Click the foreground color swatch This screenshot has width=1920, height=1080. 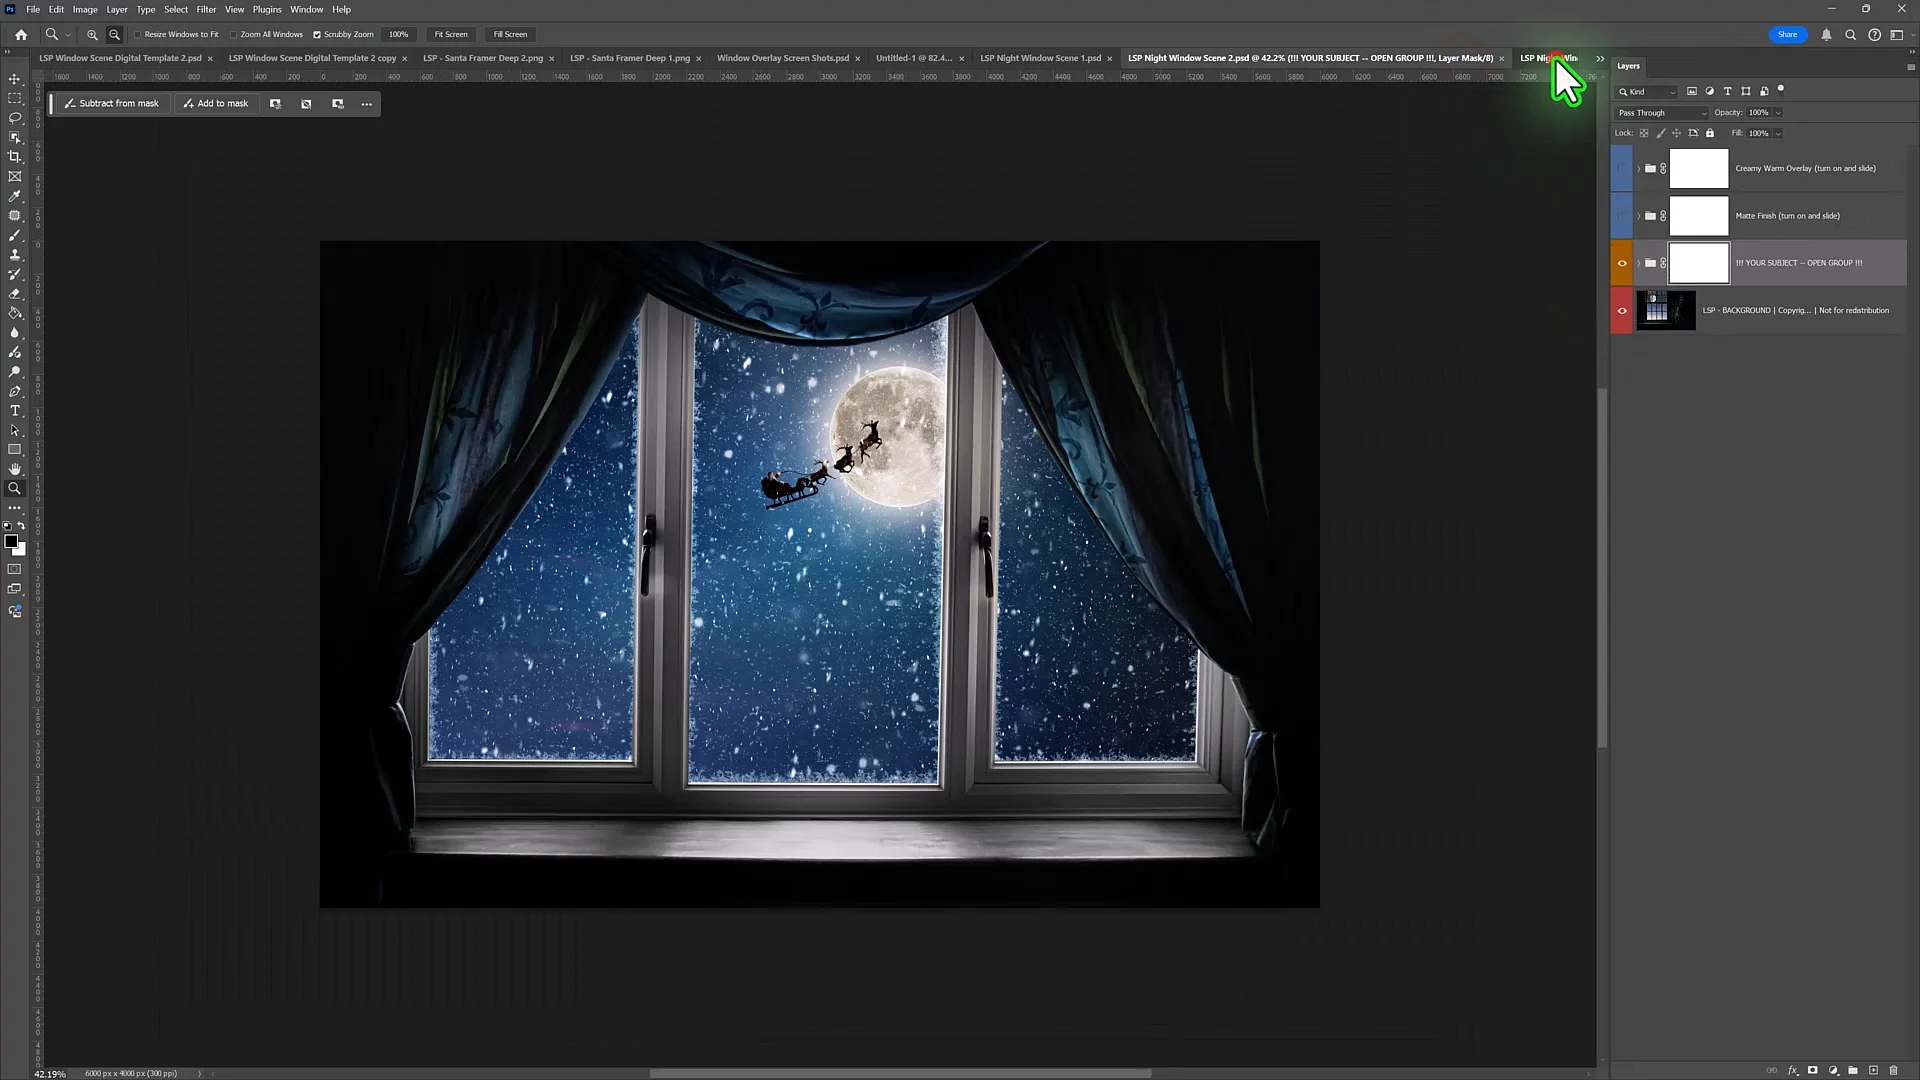coord(10,541)
